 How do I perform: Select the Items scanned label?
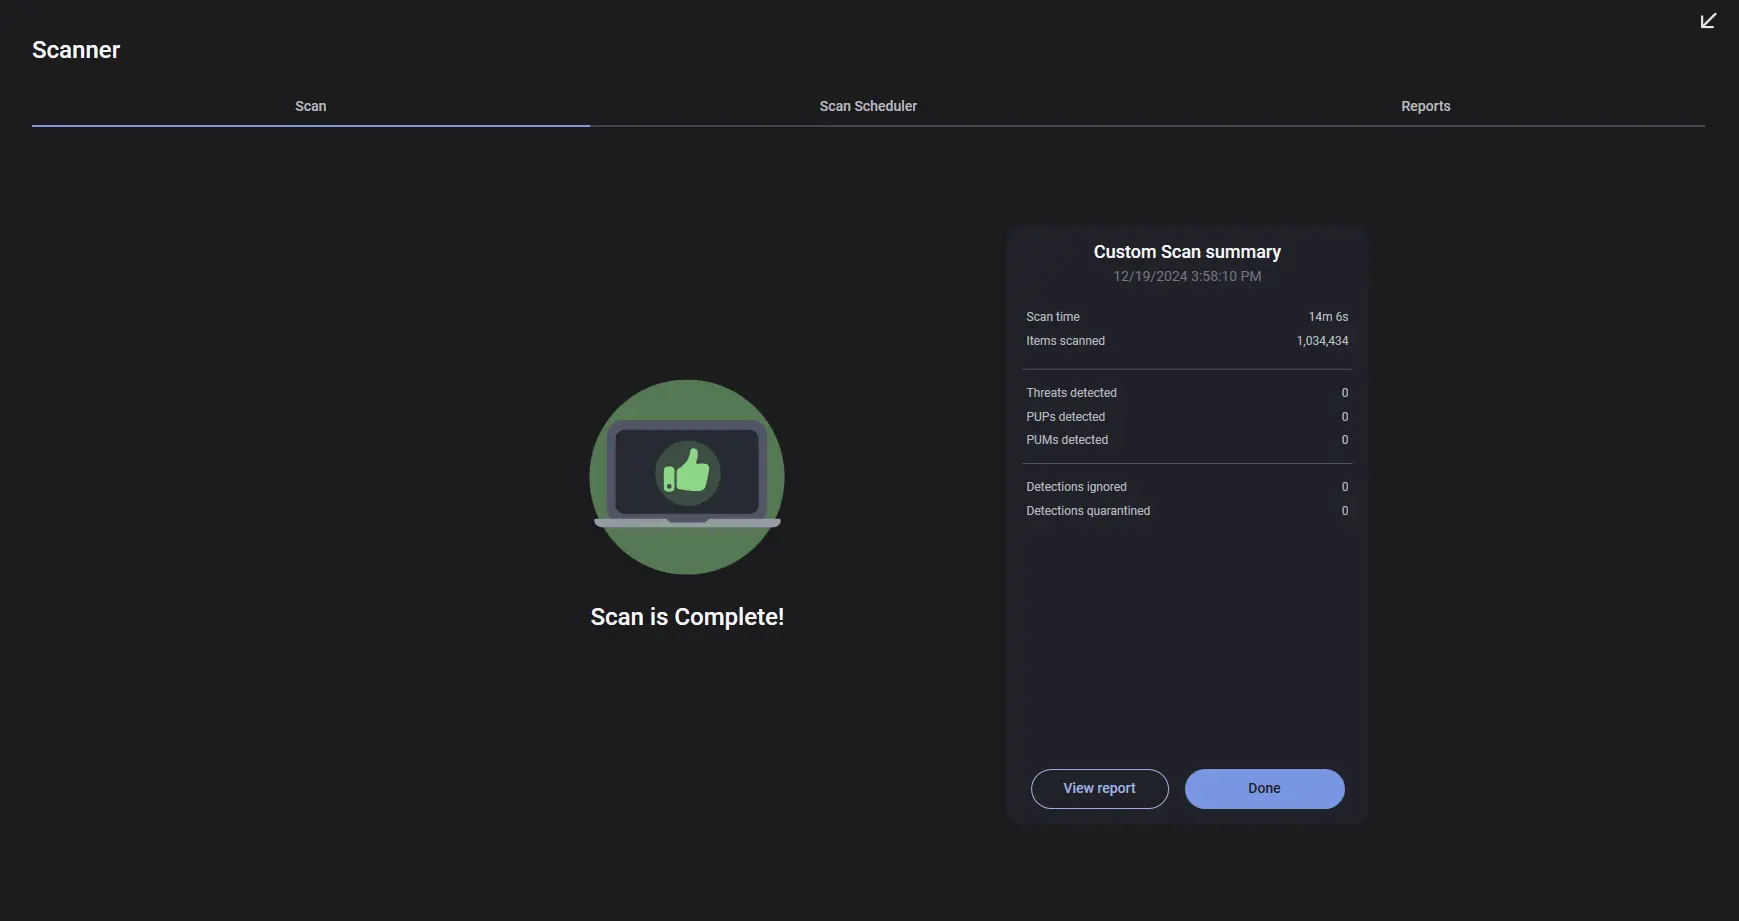click(x=1065, y=341)
